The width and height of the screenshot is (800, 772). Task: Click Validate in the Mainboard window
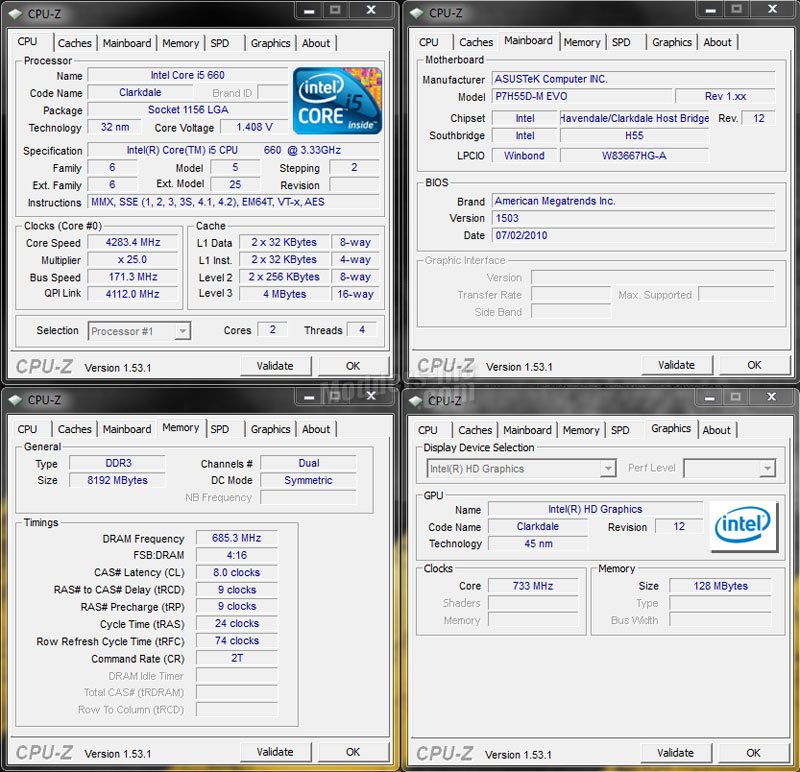(x=677, y=365)
